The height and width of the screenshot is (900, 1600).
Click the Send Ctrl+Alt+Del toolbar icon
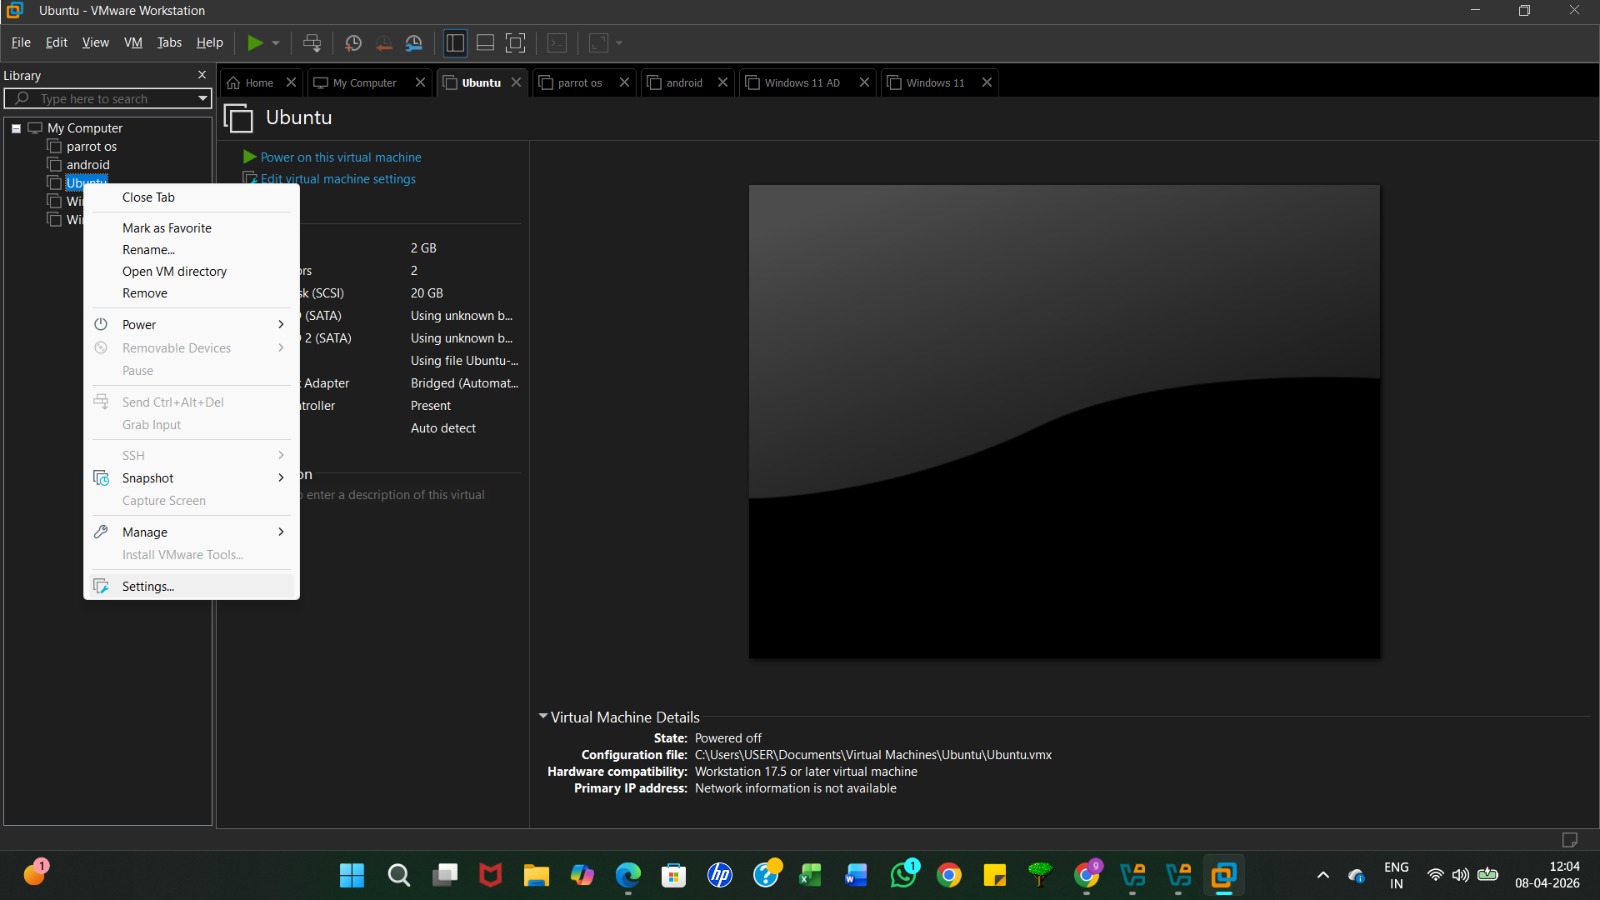click(x=312, y=43)
